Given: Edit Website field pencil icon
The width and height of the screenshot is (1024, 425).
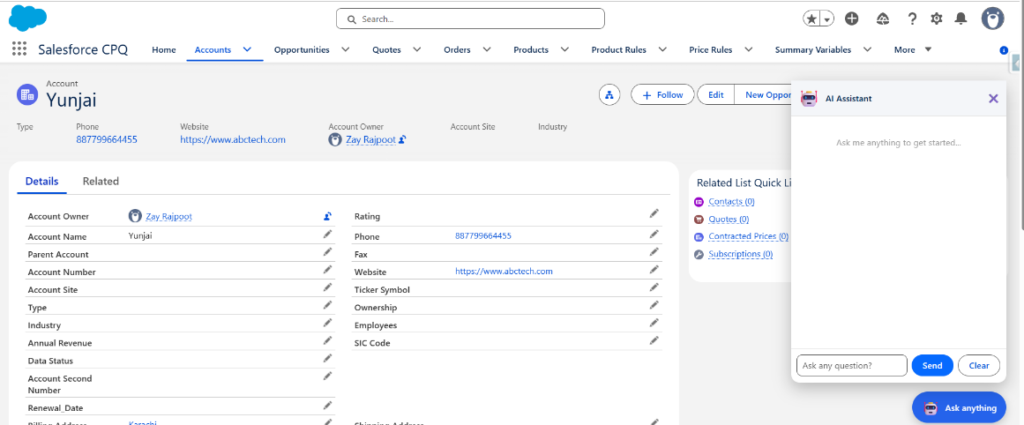Looking at the screenshot, I should [654, 269].
